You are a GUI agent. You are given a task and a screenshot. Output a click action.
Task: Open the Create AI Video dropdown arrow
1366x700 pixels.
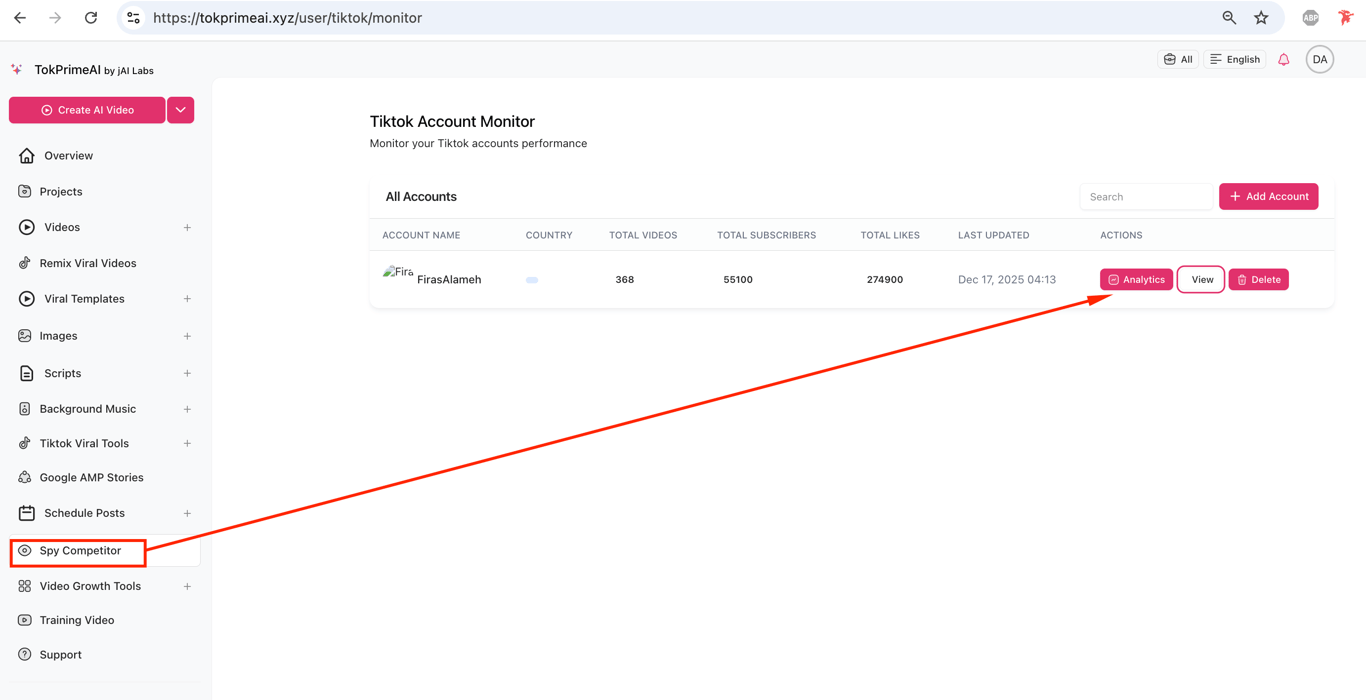[x=181, y=110]
